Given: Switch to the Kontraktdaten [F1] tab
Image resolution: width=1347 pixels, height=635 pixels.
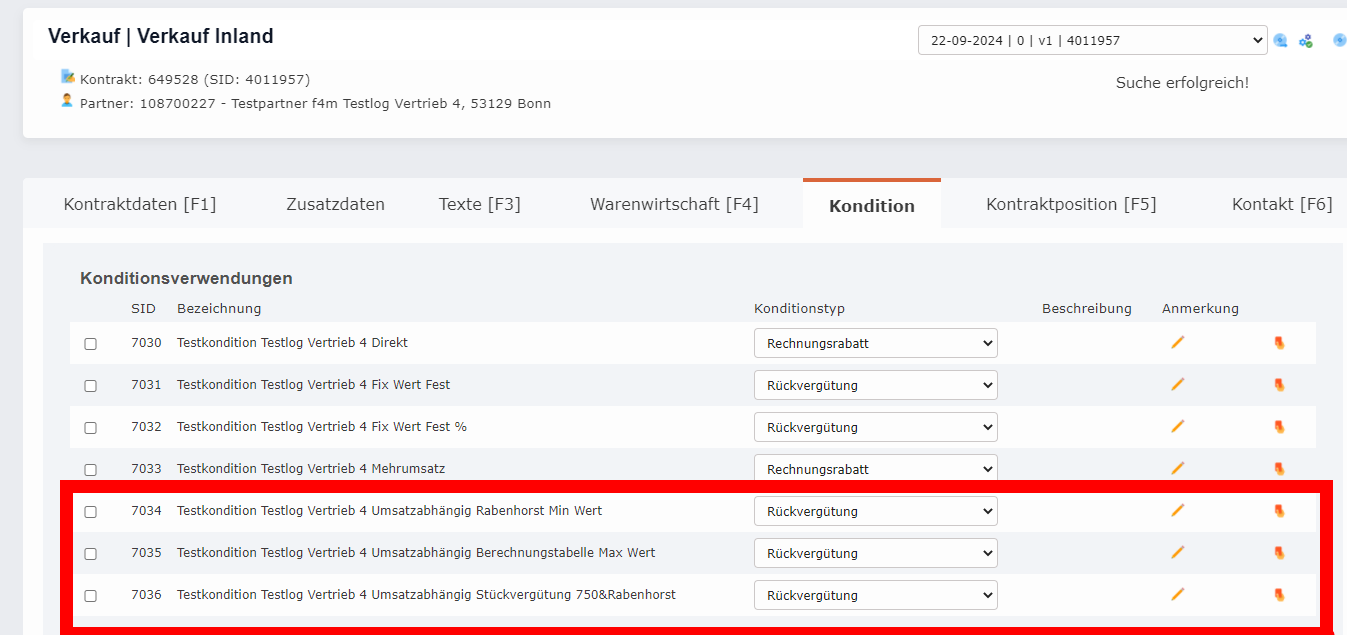Looking at the screenshot, I should click(142, 203).
